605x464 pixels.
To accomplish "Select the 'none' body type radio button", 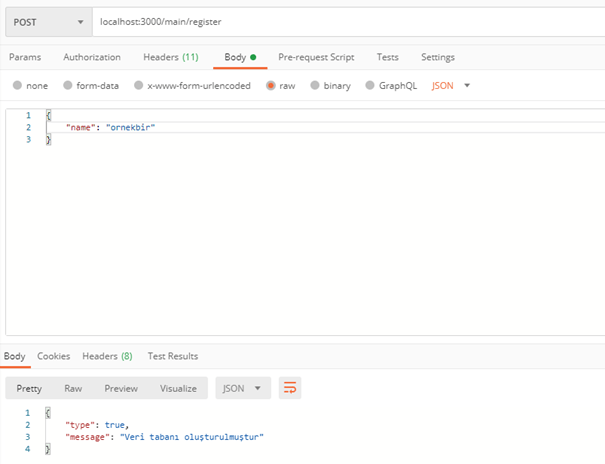I will coord(17,86).
